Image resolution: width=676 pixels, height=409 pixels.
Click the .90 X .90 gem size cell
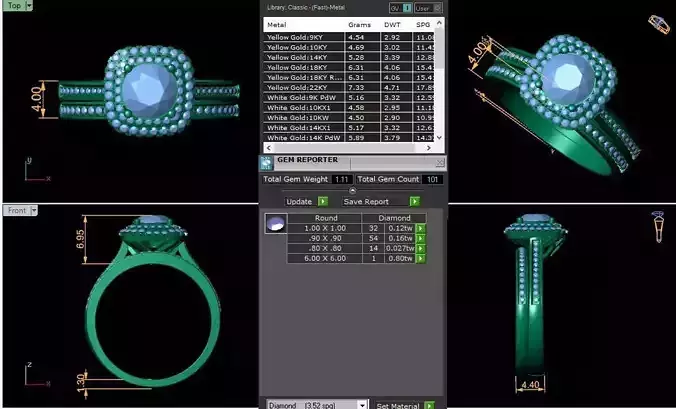tap(325, 238)
